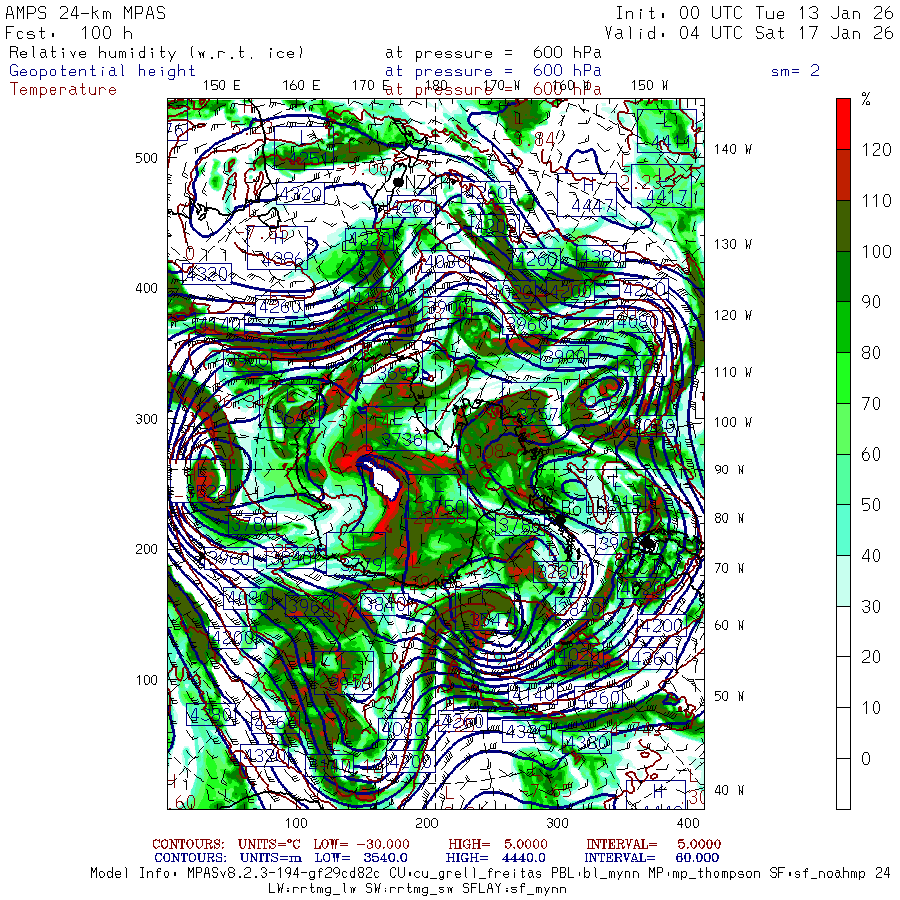Viewport: 900px width, 900px height.
Task: Click the '110' colorbar label
Action: [876, 200]
